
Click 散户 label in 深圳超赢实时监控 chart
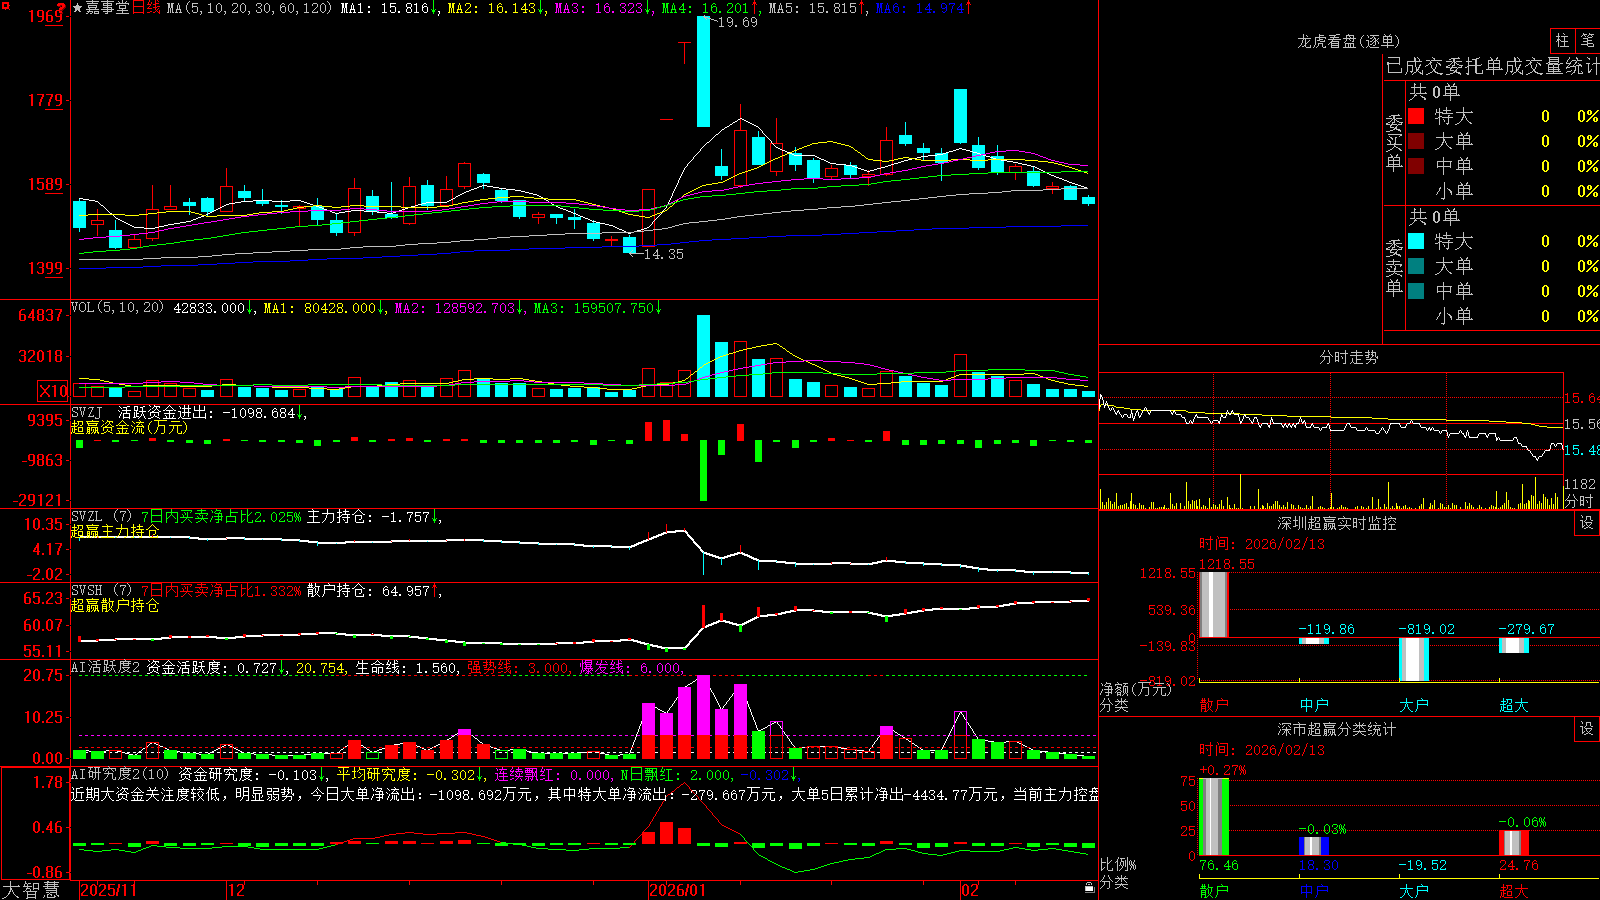coord(1214,704)
